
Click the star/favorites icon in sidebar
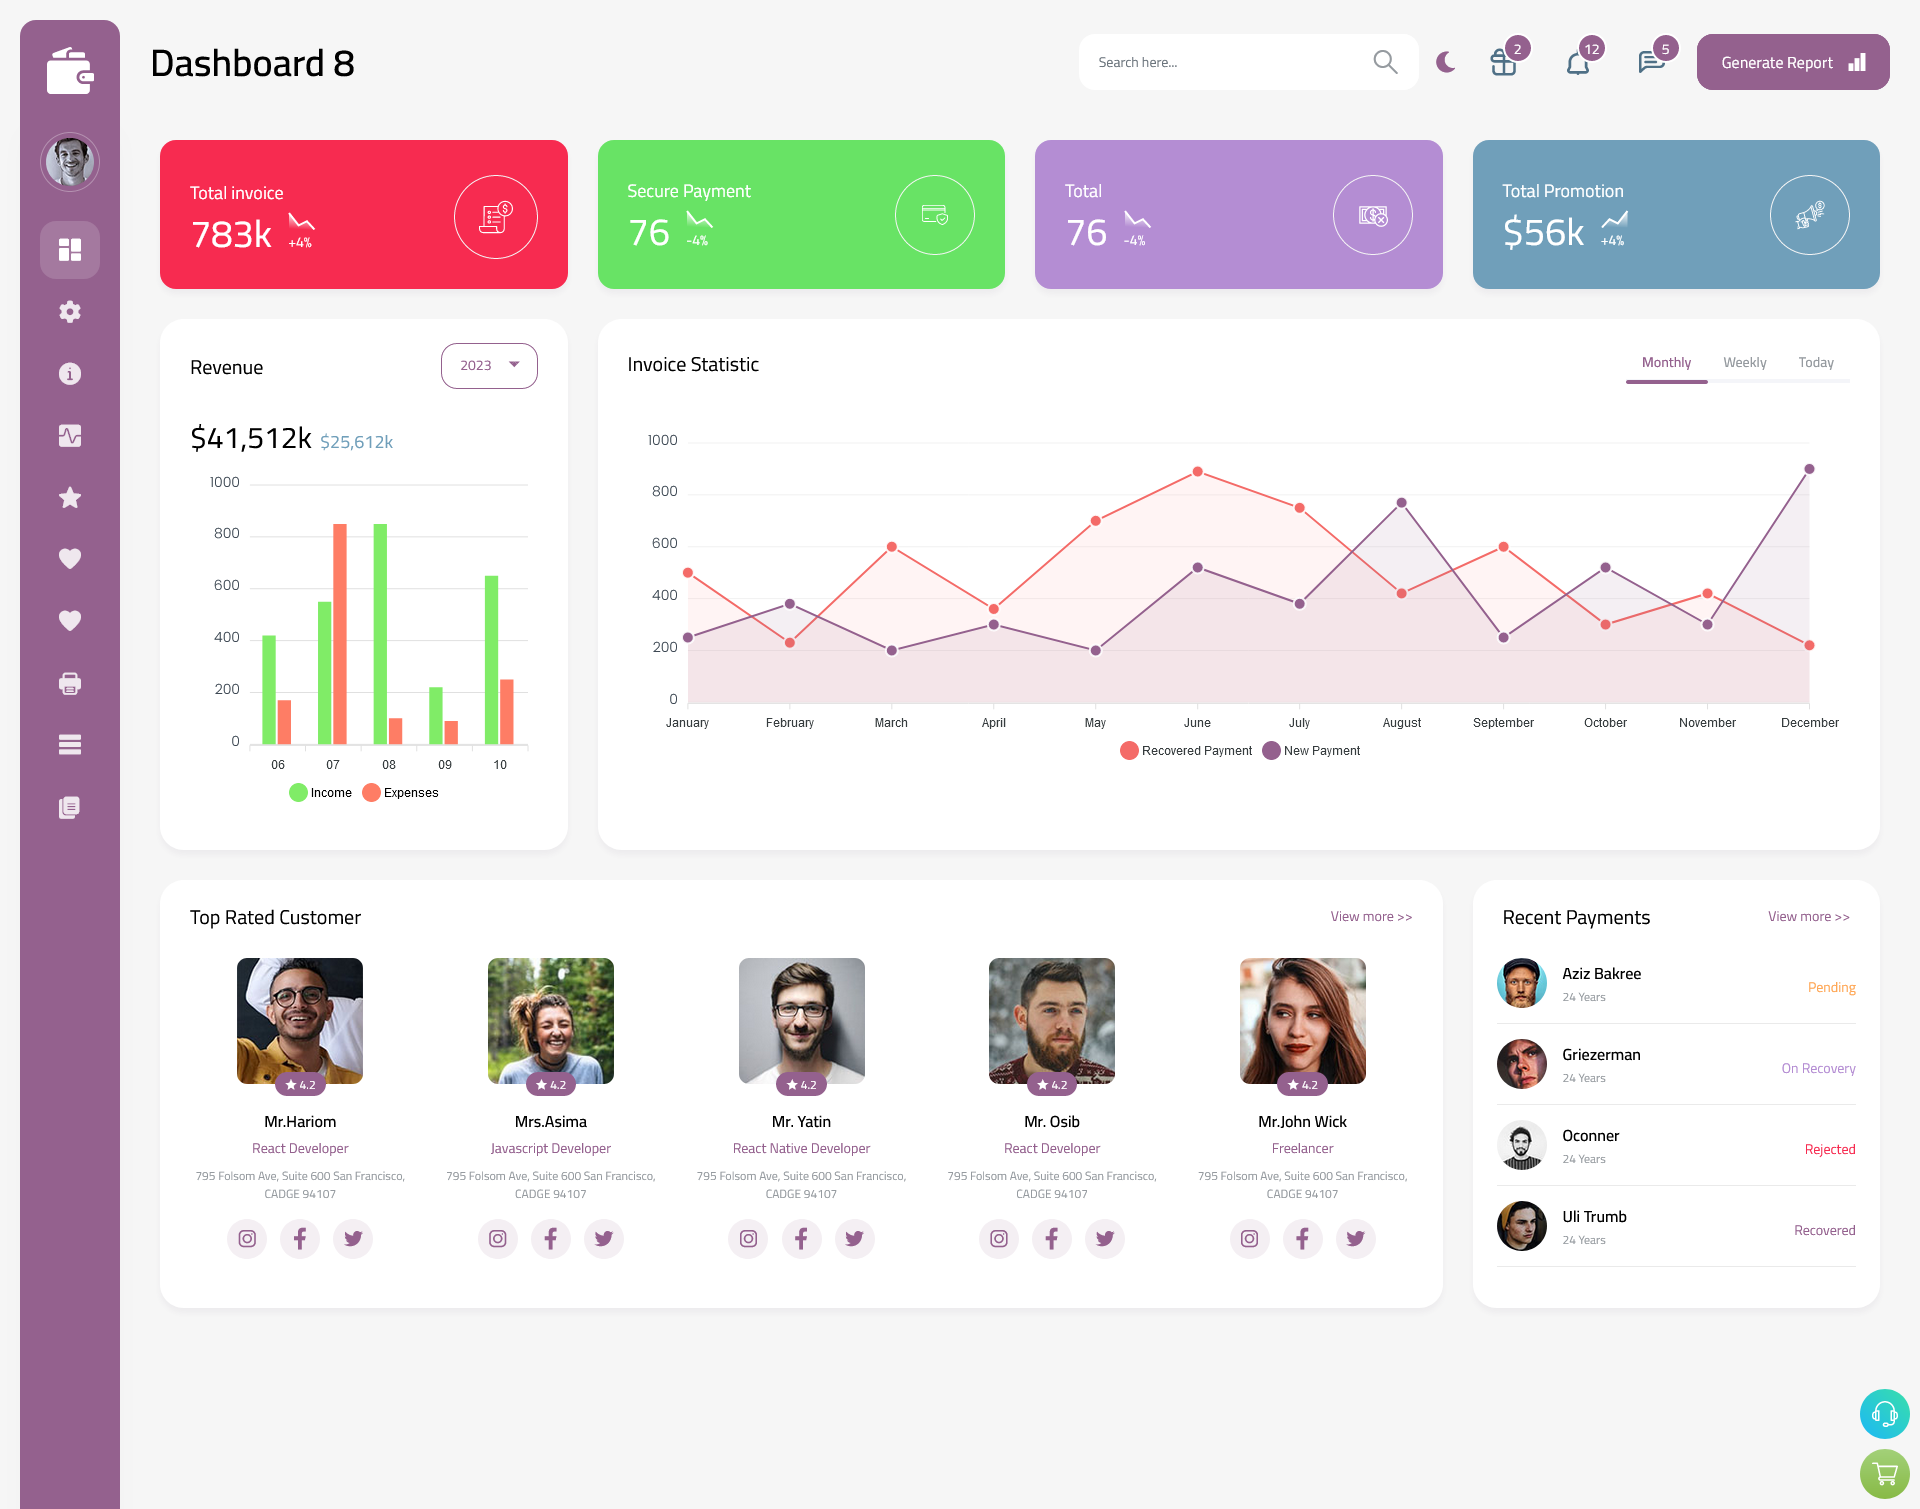point(69,497)
